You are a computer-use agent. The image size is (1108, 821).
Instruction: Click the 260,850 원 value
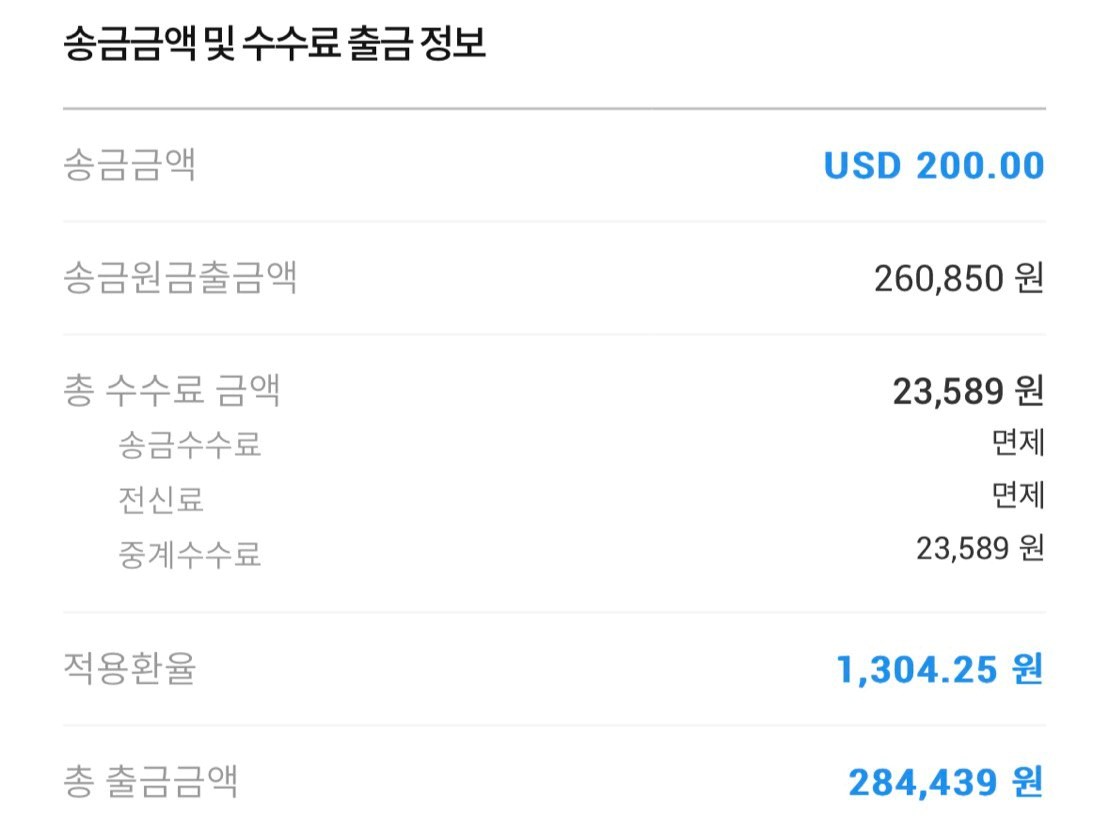(x=959, y=278)
